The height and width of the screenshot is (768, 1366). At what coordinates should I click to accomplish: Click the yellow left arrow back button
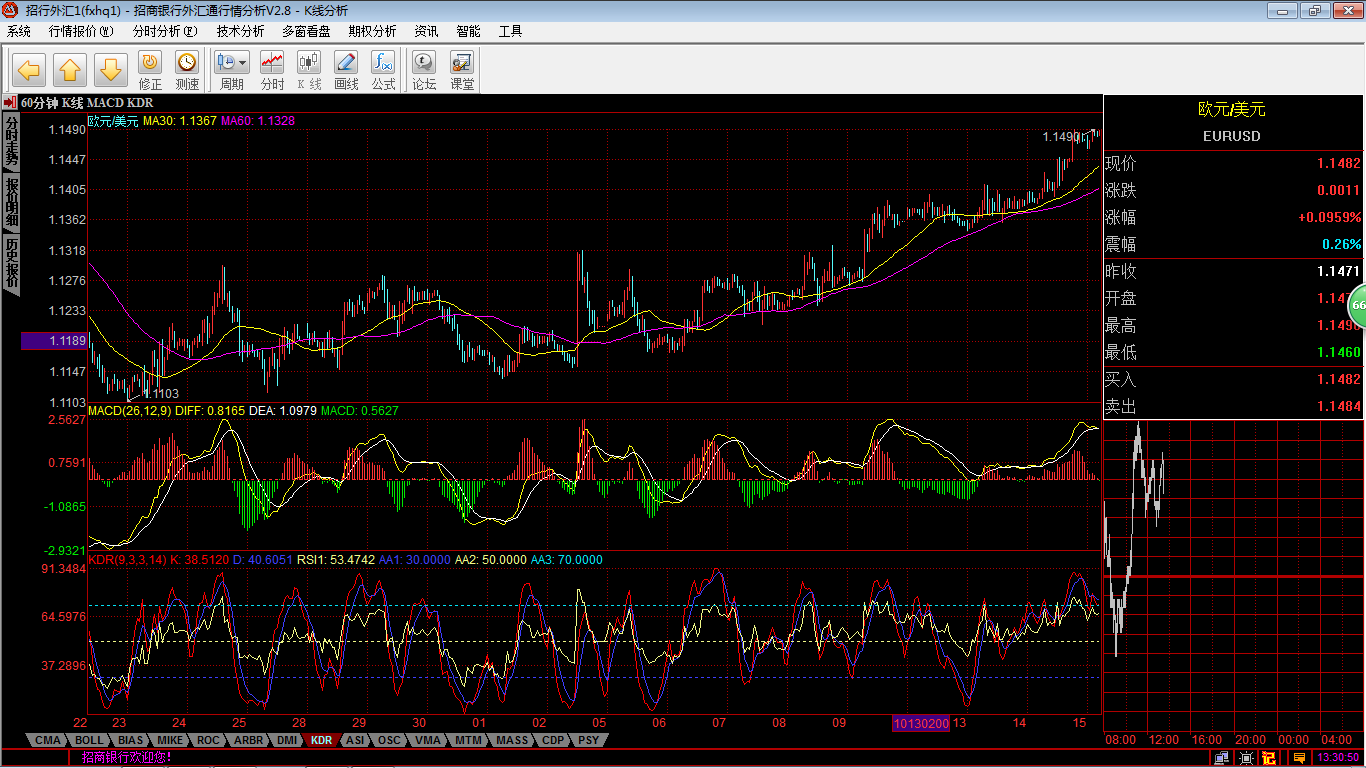29,70
